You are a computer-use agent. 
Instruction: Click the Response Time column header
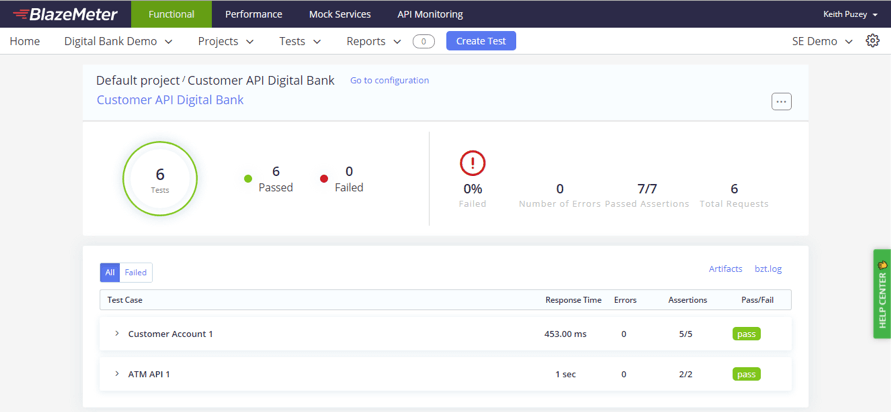(x=573, y=300)
